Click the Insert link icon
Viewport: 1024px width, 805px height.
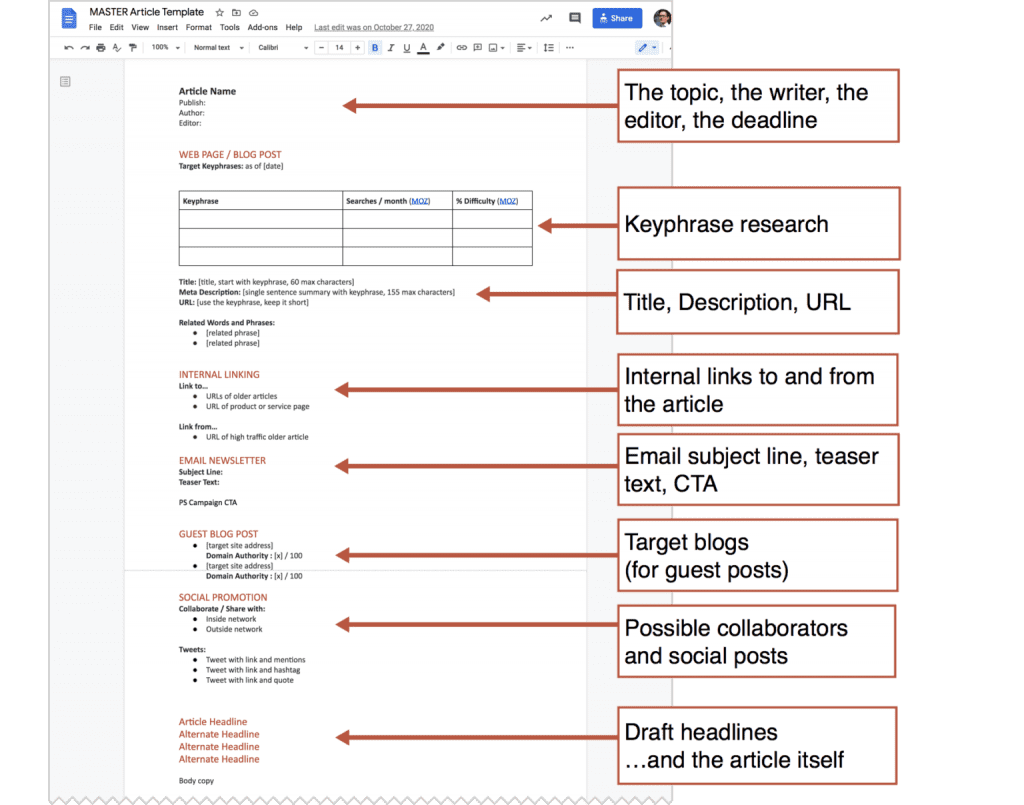[462, 48]
